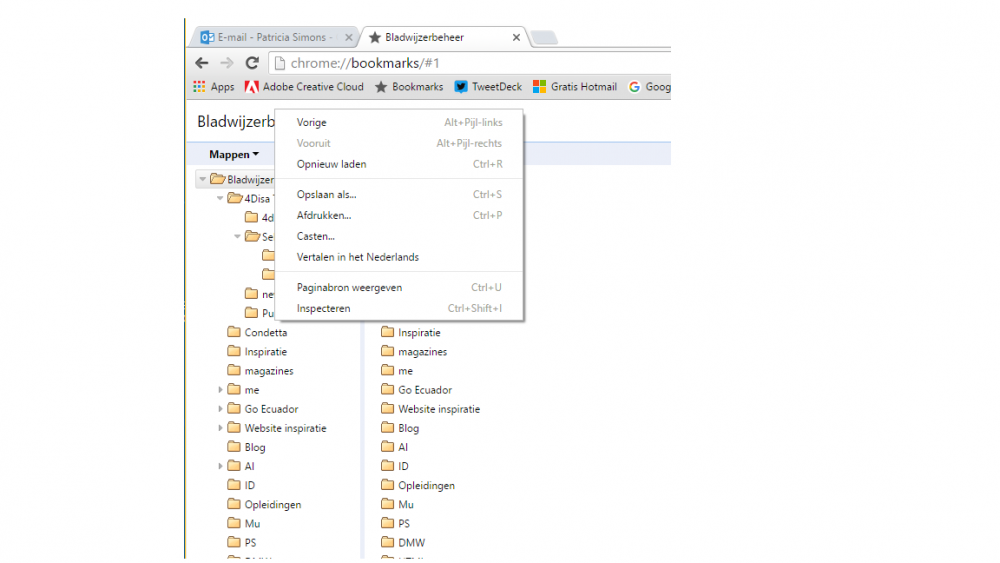
Task: Expand the Website inspiratie tree folder
Action: (x=221, y=428)
